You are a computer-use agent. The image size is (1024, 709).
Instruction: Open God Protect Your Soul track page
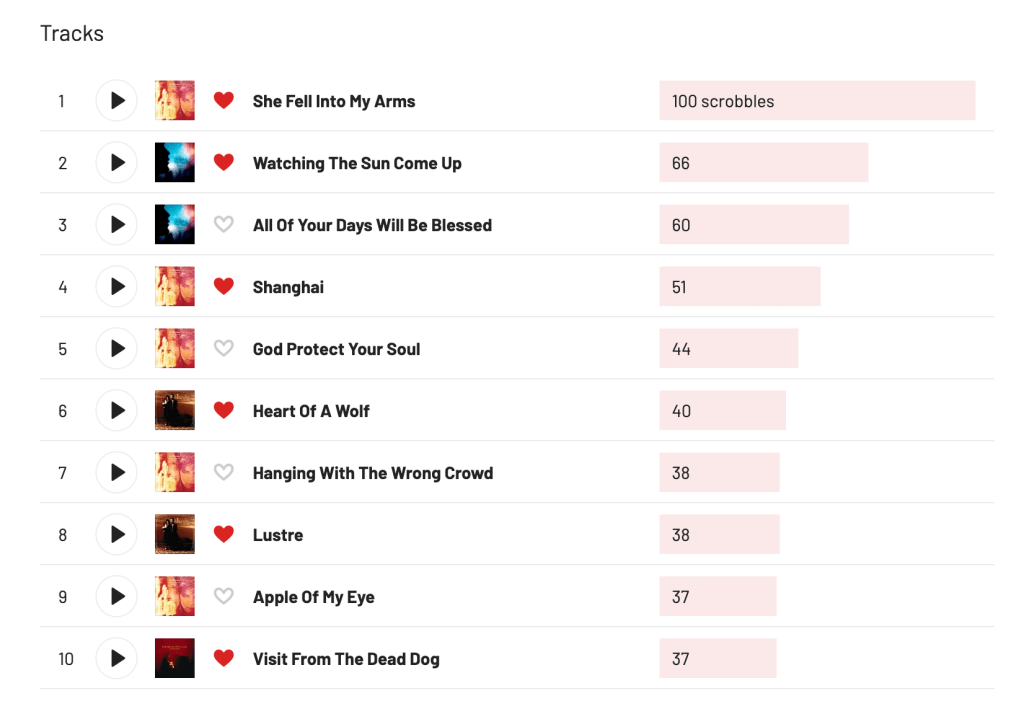pyautogui.click(x=336, y=349)
